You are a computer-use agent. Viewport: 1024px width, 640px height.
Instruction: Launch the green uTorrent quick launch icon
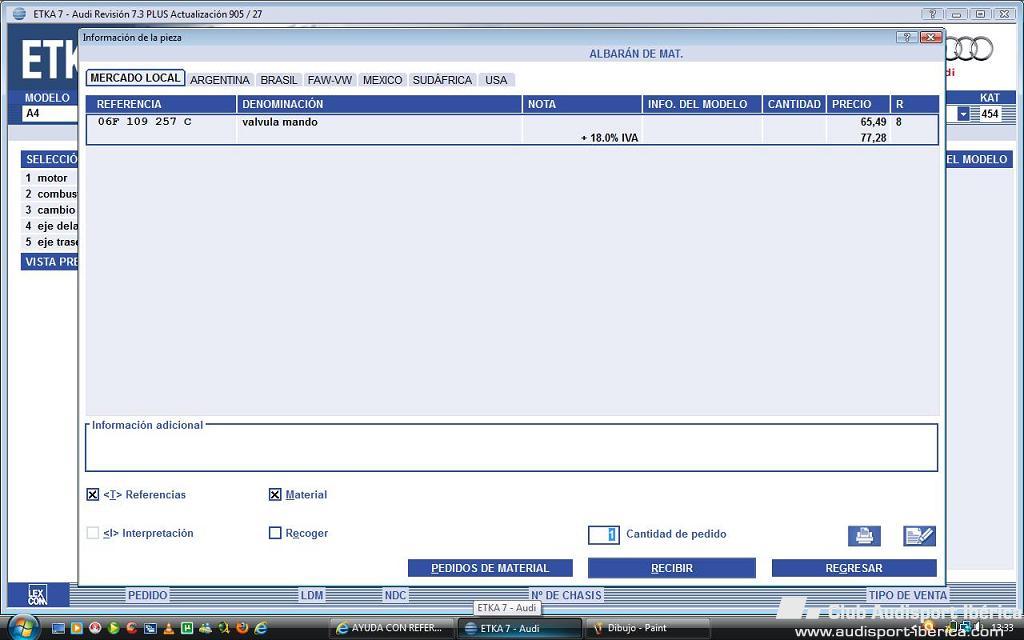[187, 628]
